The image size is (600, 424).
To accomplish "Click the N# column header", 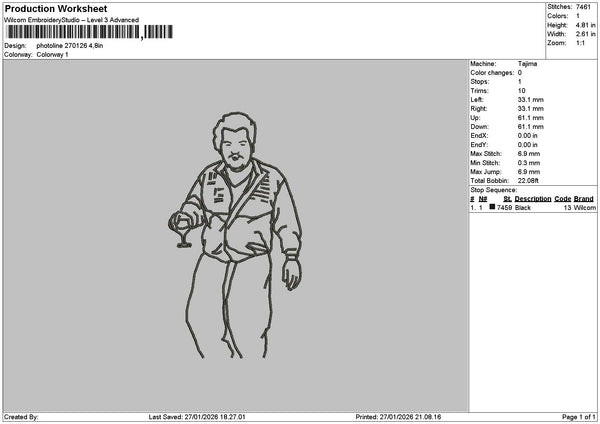I will tap(483, 199).
